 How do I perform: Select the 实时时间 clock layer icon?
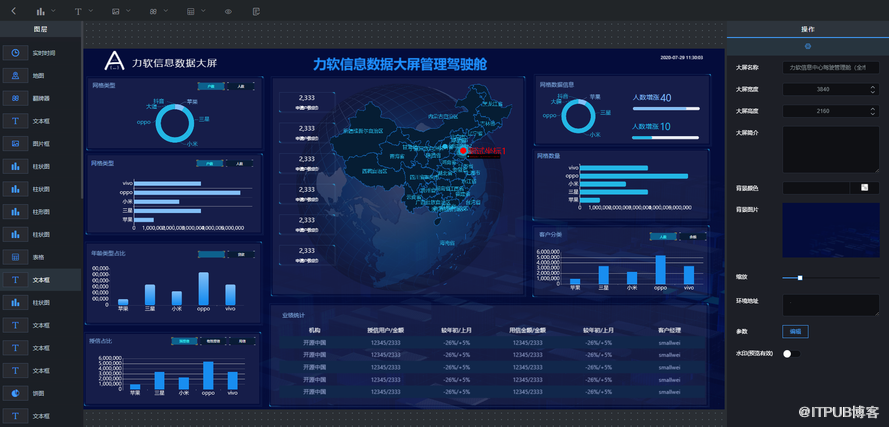pos(16,52)
